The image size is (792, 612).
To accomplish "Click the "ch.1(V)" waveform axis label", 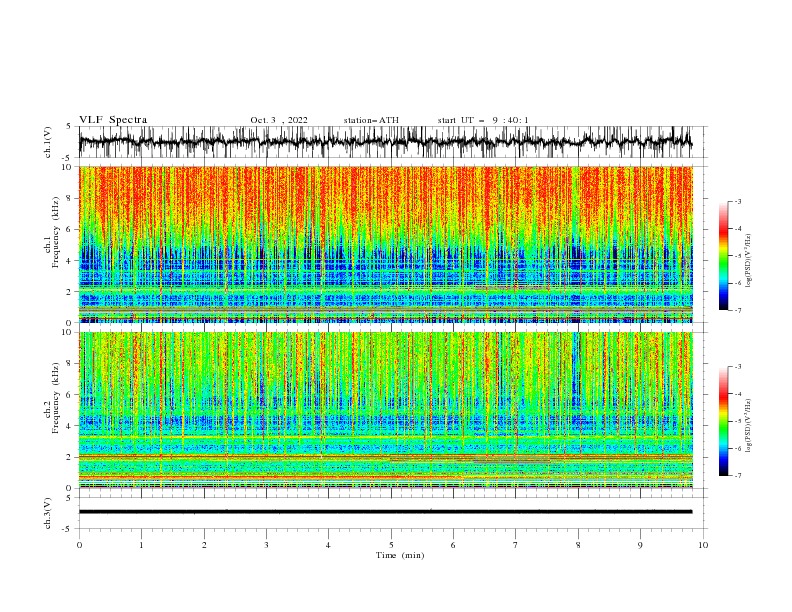I will coord(48,142).
